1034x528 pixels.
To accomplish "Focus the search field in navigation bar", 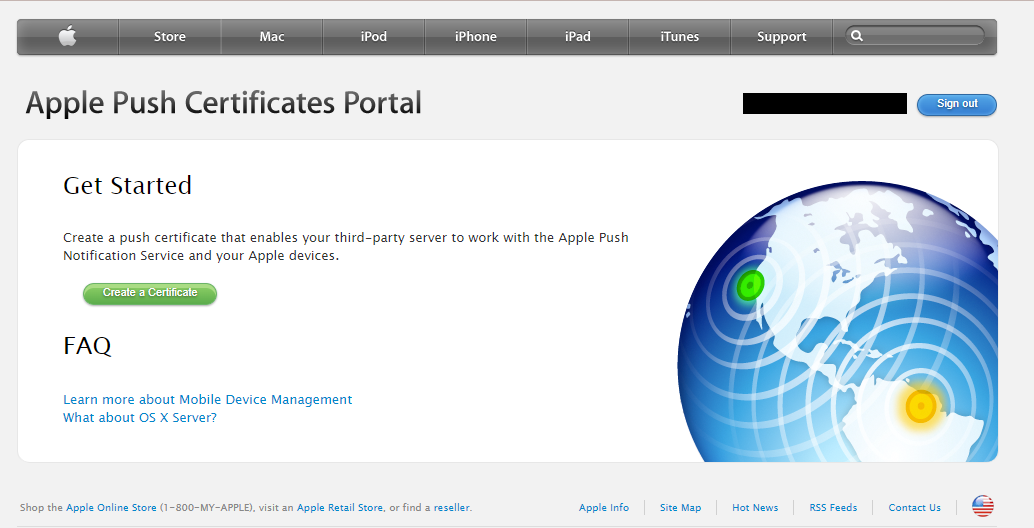I will coord(915,36).
